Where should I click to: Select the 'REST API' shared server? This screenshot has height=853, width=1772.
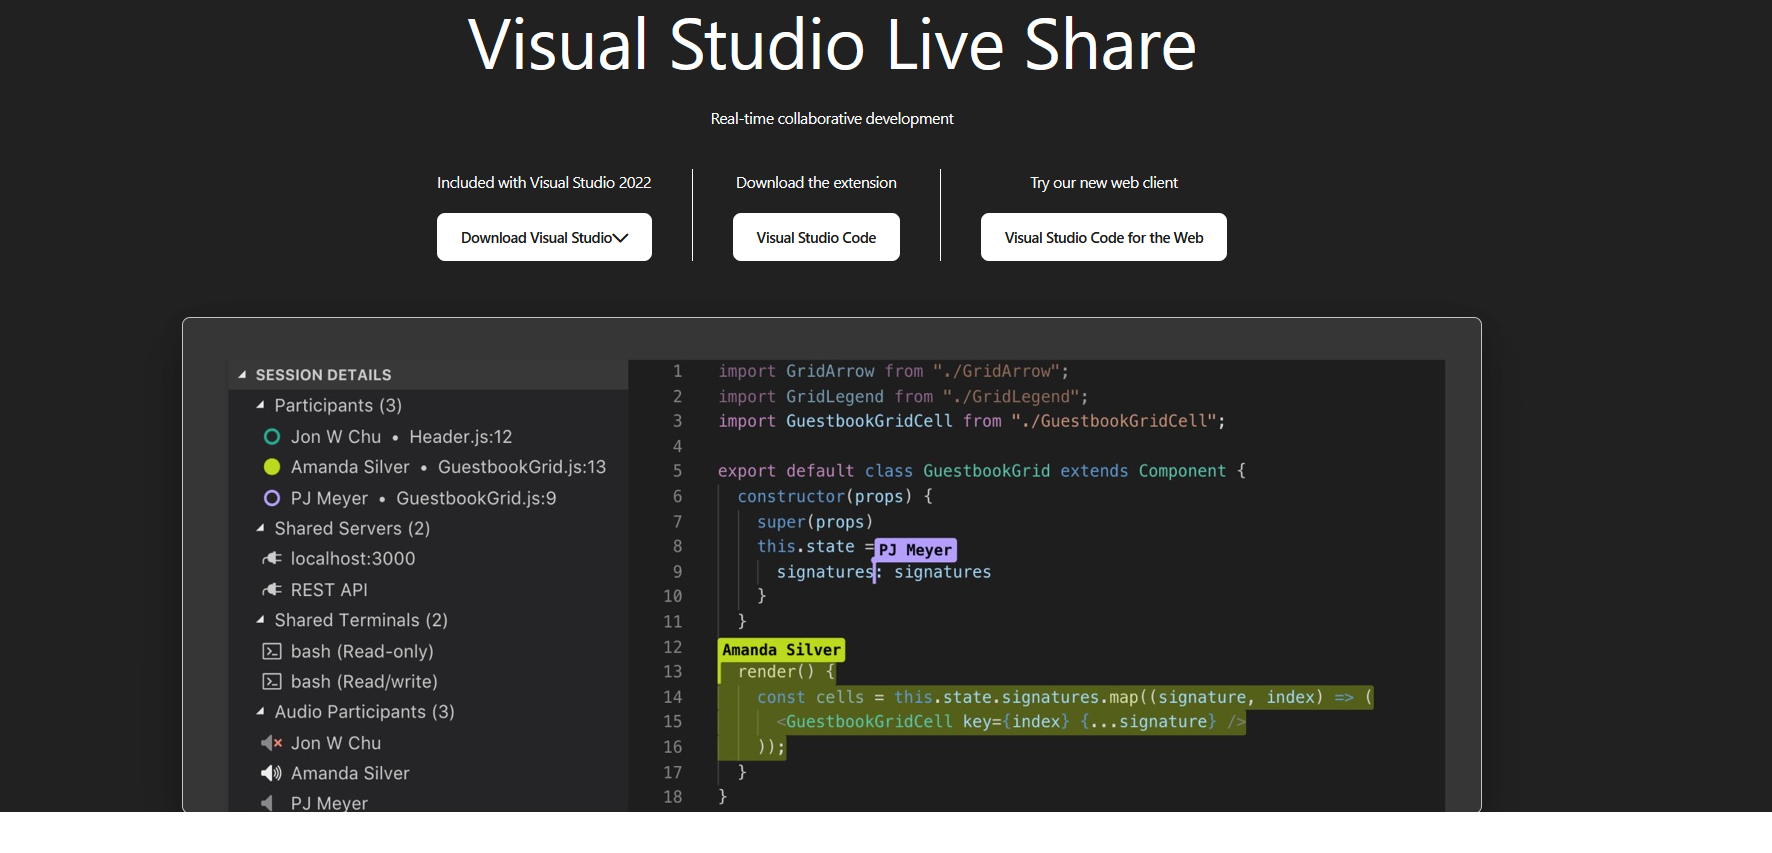[329, 590]
